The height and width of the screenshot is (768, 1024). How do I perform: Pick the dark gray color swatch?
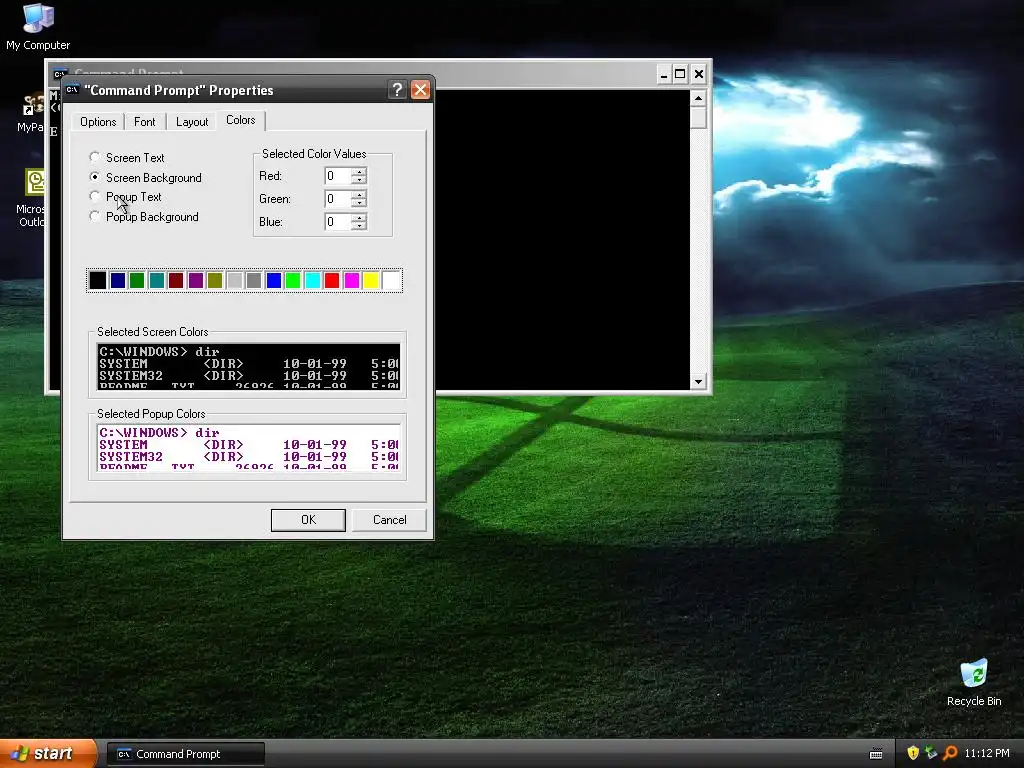[x=254, y=280]
